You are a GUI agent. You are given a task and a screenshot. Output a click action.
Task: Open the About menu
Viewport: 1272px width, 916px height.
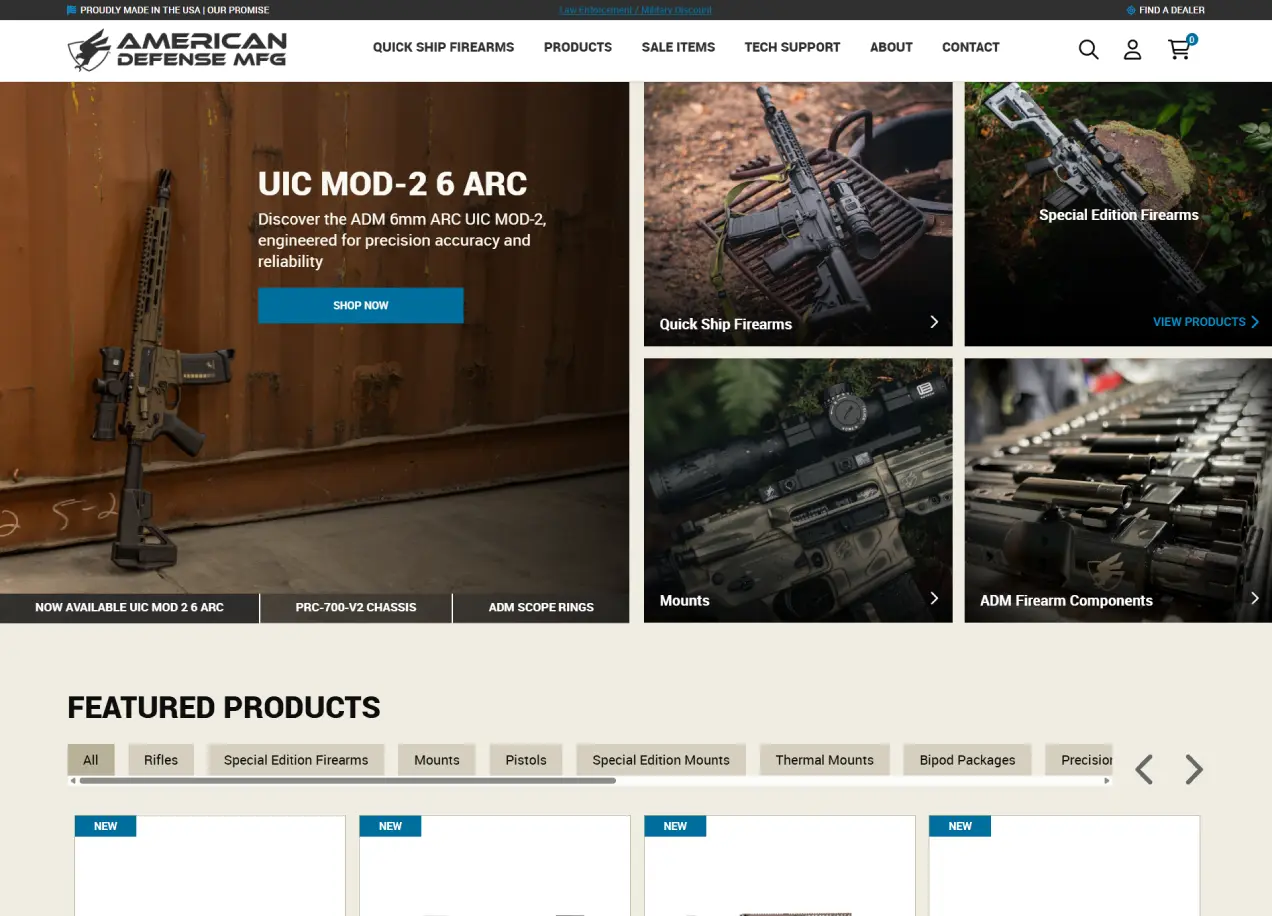[x=891, y=47]
